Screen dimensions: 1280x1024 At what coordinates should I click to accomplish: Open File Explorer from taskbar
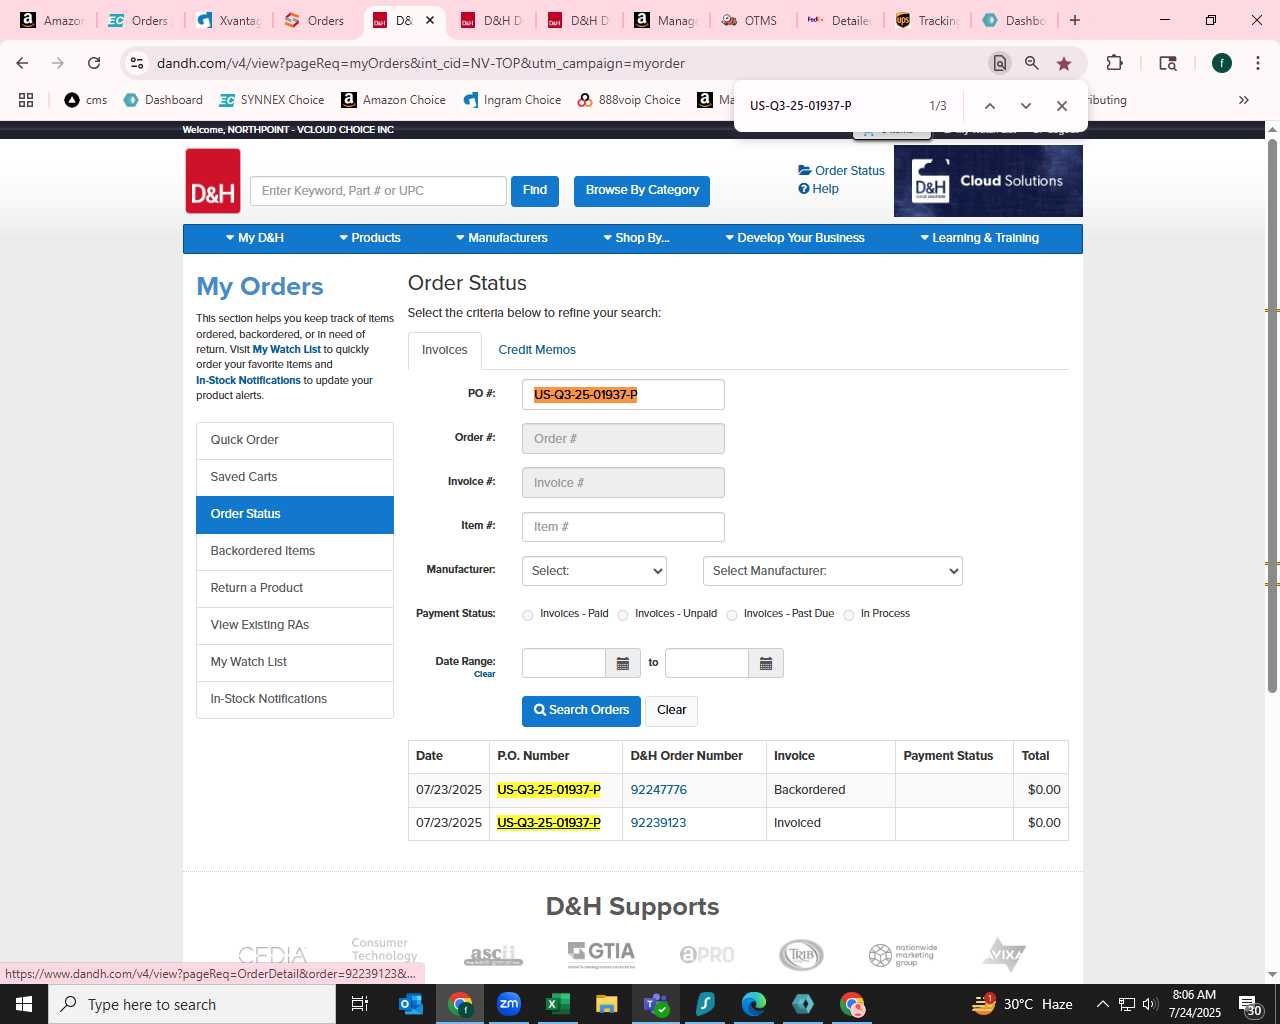coord(607,1004)
